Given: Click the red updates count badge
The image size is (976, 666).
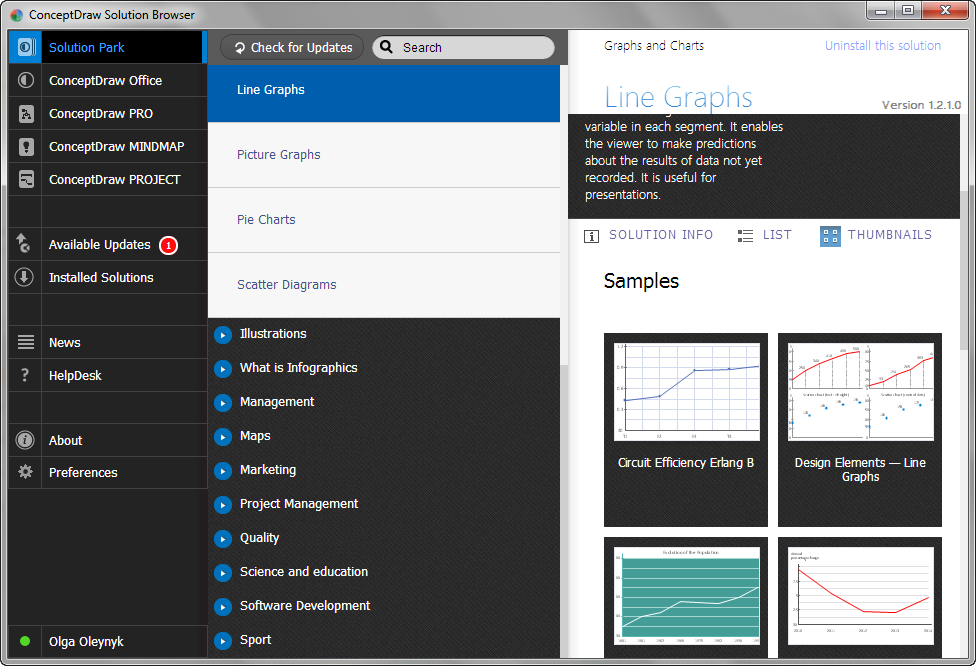Looking at the screenshot, I should (x=168, y=245).
